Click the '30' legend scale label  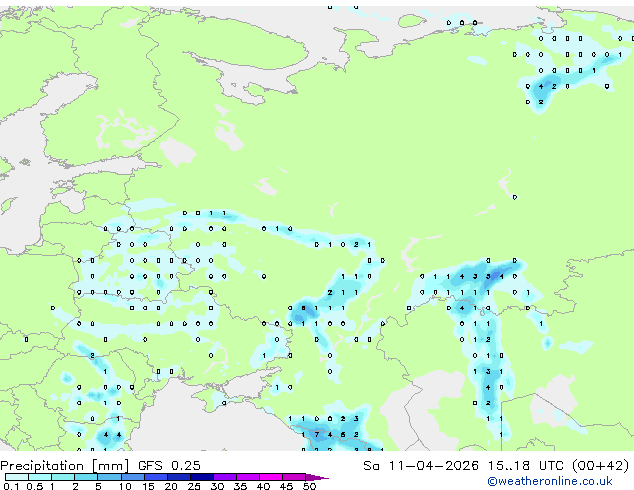pyautogui.click(x=217, y=486)
